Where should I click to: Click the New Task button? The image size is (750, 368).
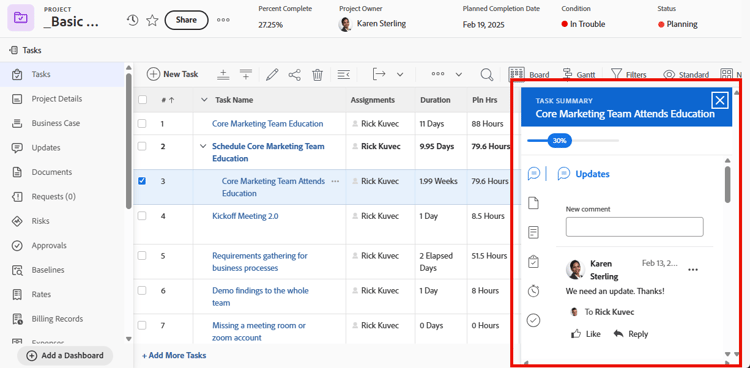[173, 74]
